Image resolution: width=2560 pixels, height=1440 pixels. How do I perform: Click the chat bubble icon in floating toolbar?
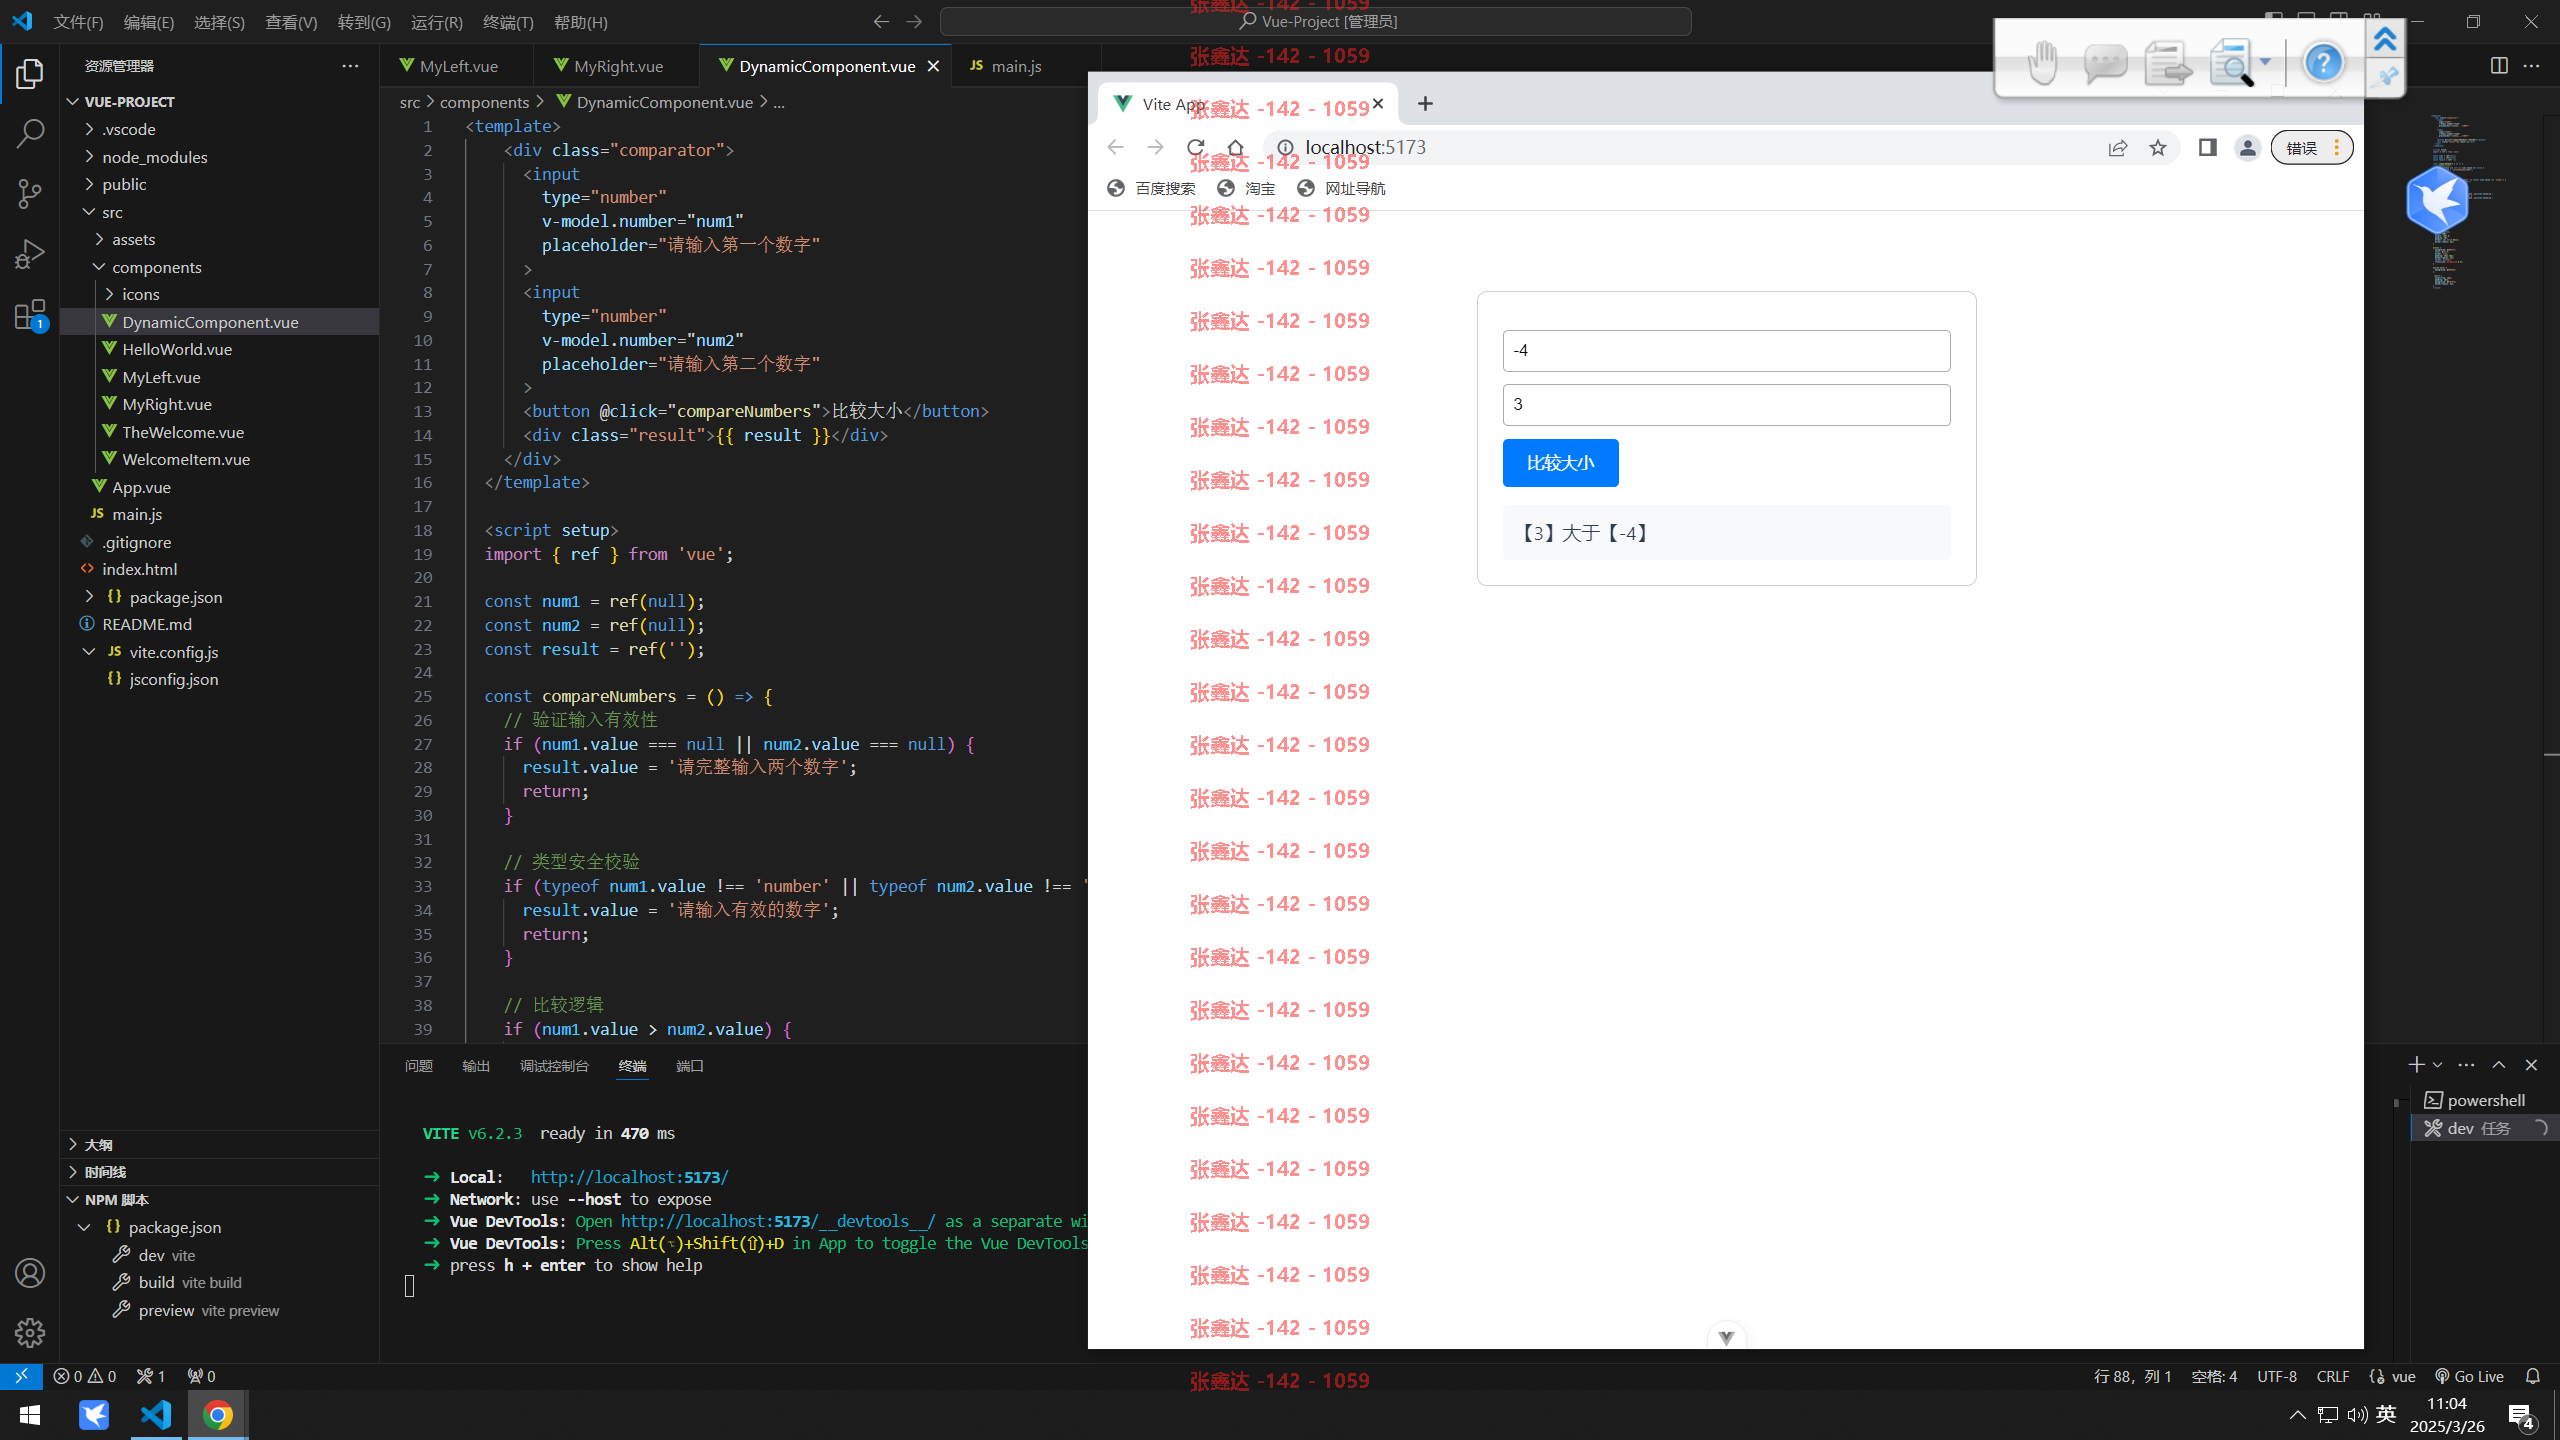[2105, 63]
